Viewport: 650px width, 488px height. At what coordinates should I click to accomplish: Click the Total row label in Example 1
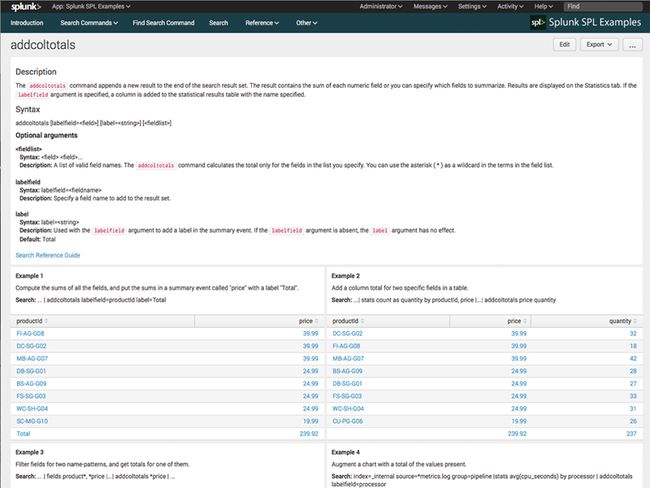(23, 434)
